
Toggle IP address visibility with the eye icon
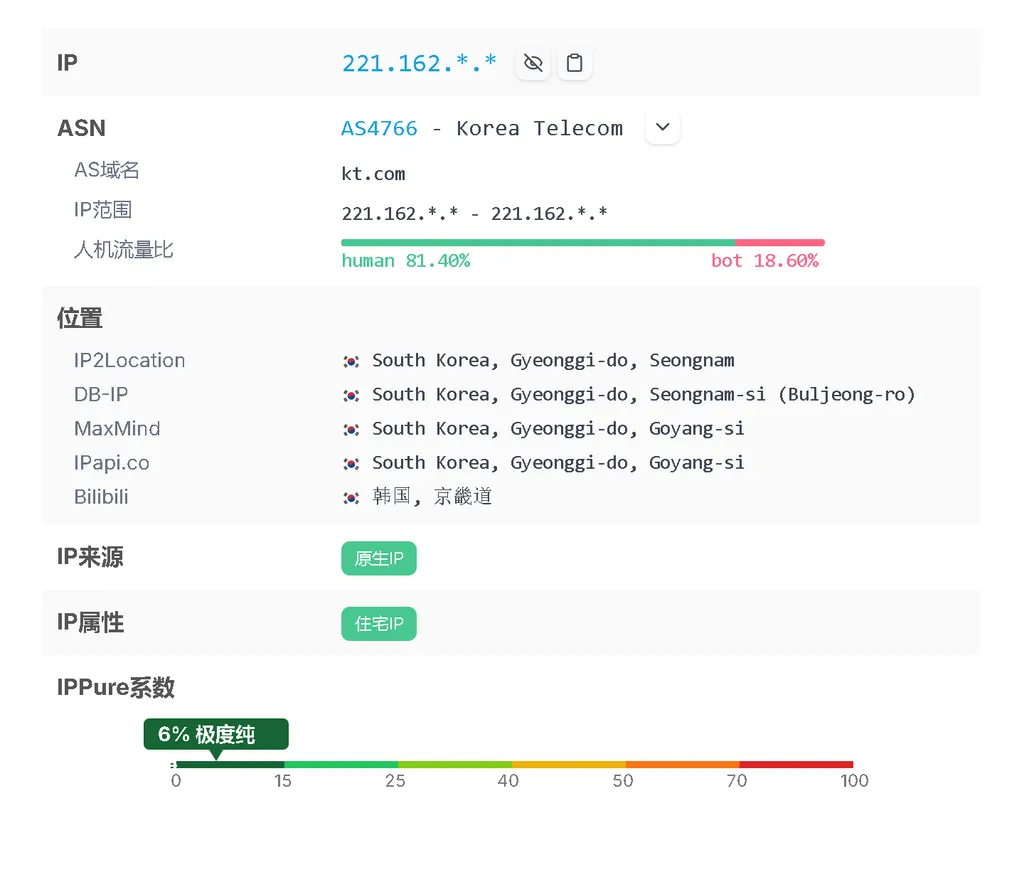pyautogui.click(x=532, y=62)
